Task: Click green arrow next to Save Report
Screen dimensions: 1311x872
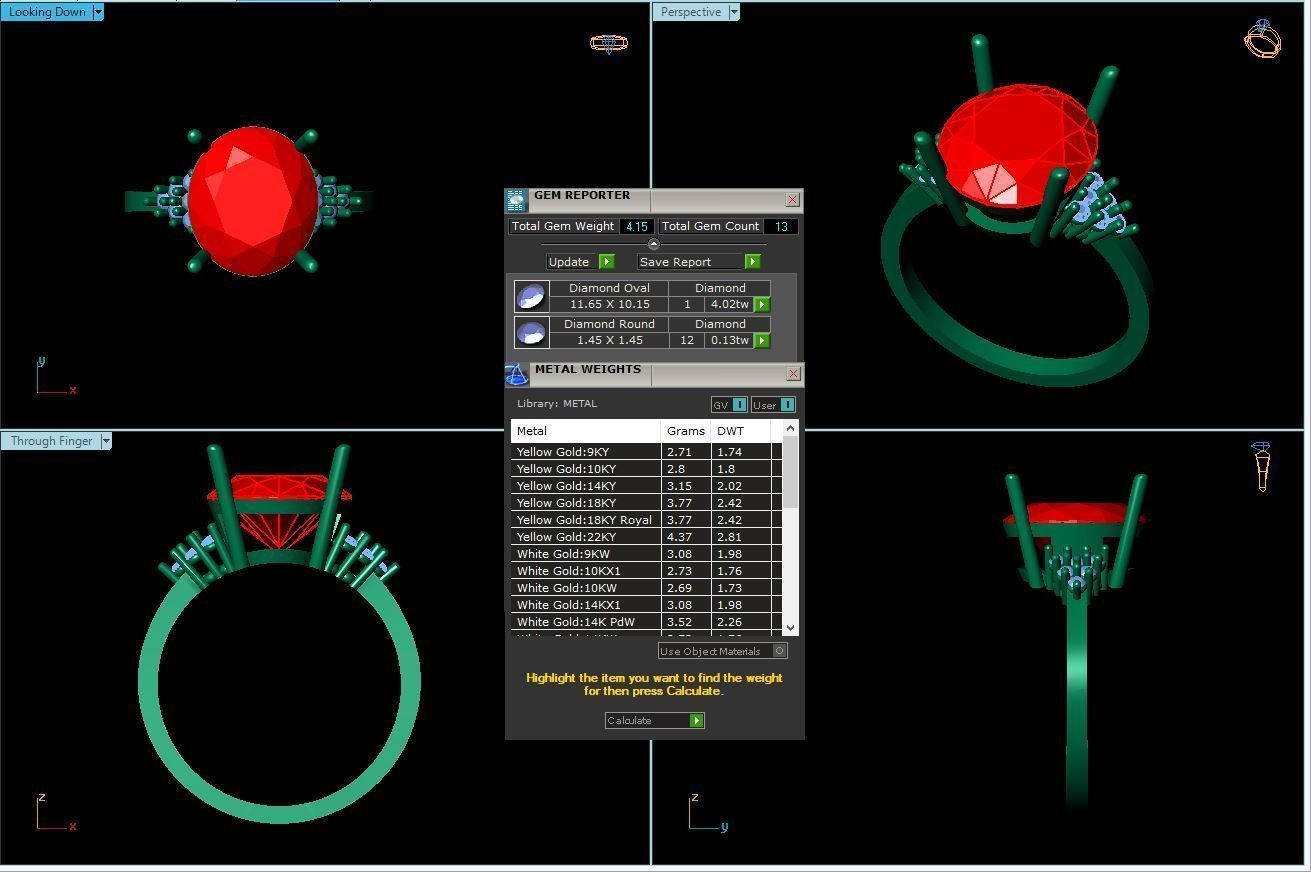Action: (752, 262)
